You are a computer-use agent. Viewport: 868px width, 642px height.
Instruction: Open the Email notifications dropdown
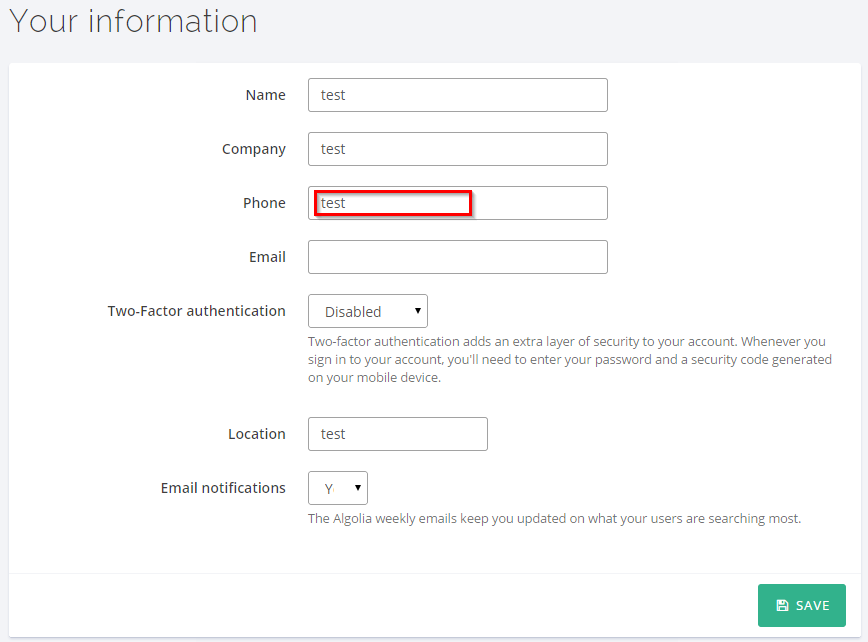point(338,488)
